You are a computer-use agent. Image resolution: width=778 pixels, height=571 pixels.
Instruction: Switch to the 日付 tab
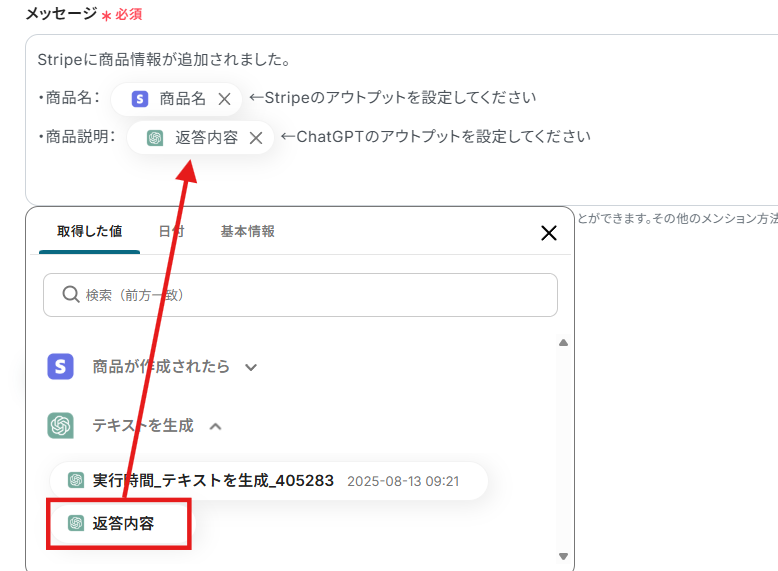pyautogui.click(x=171, y=232)
